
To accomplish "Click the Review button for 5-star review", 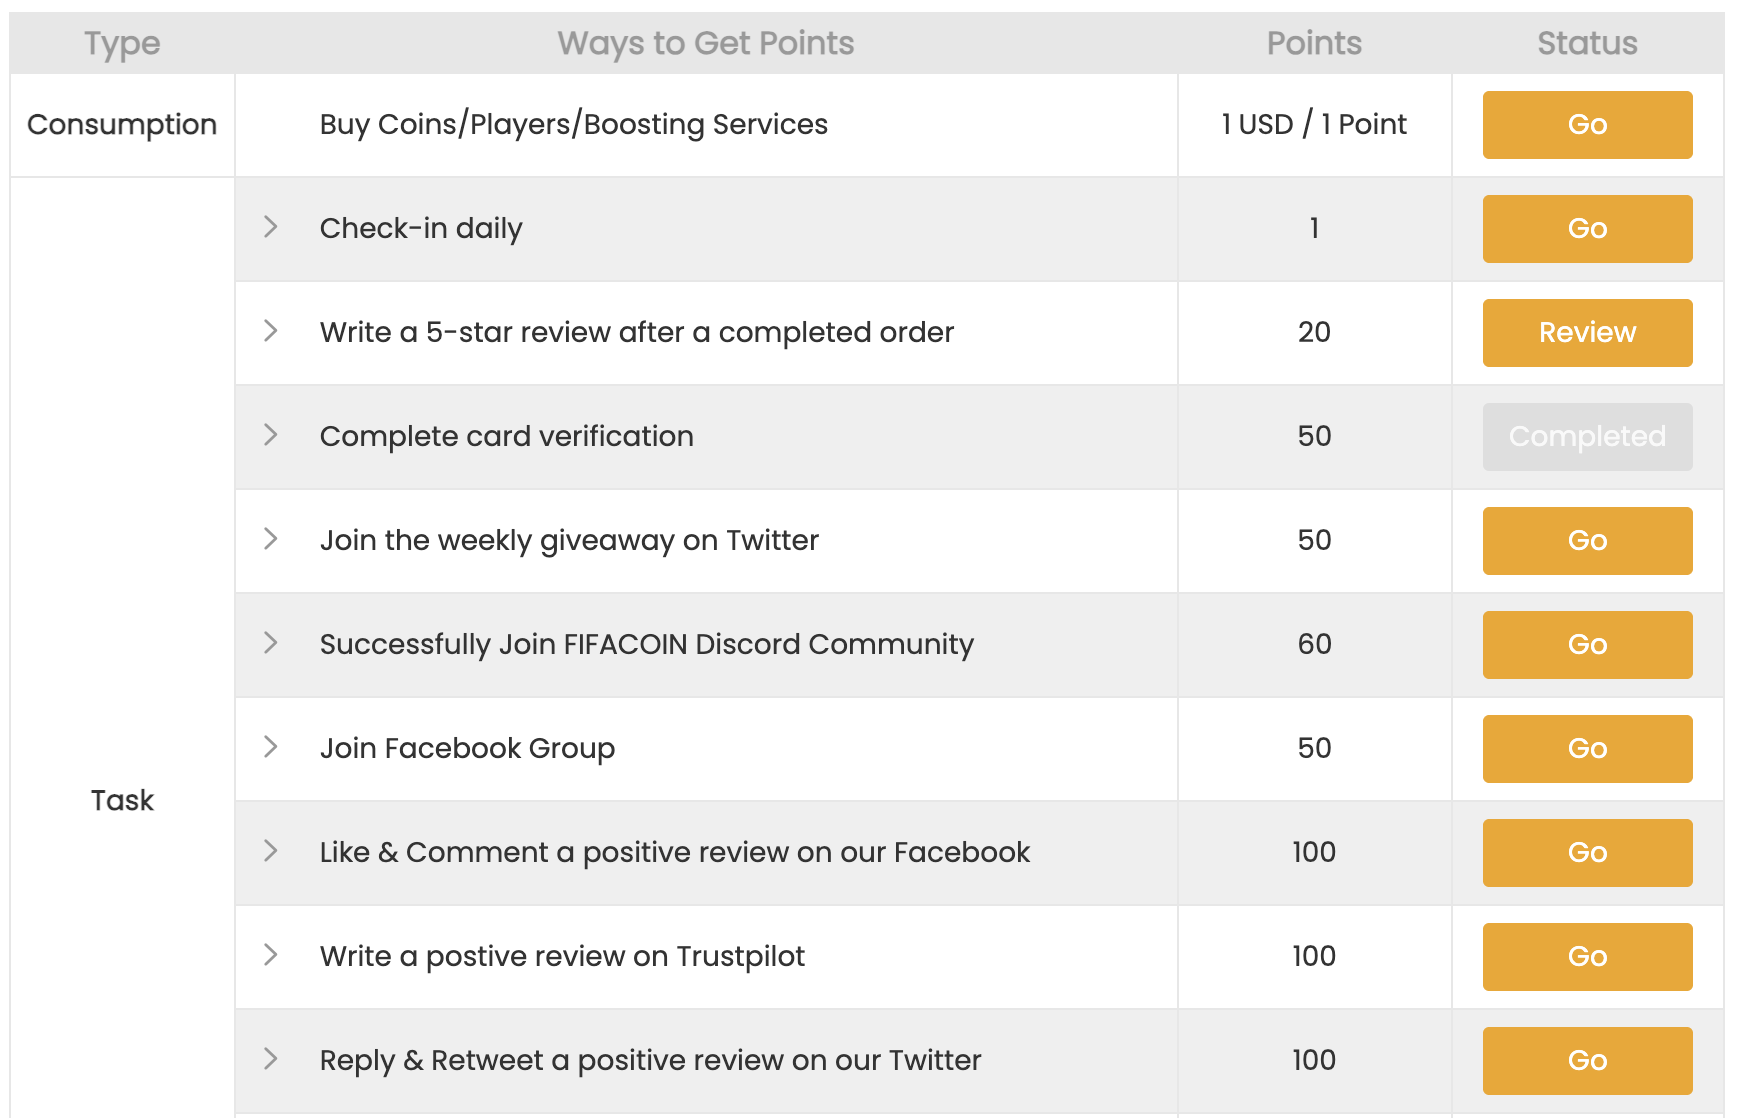I will click(x=1587, y=333).
